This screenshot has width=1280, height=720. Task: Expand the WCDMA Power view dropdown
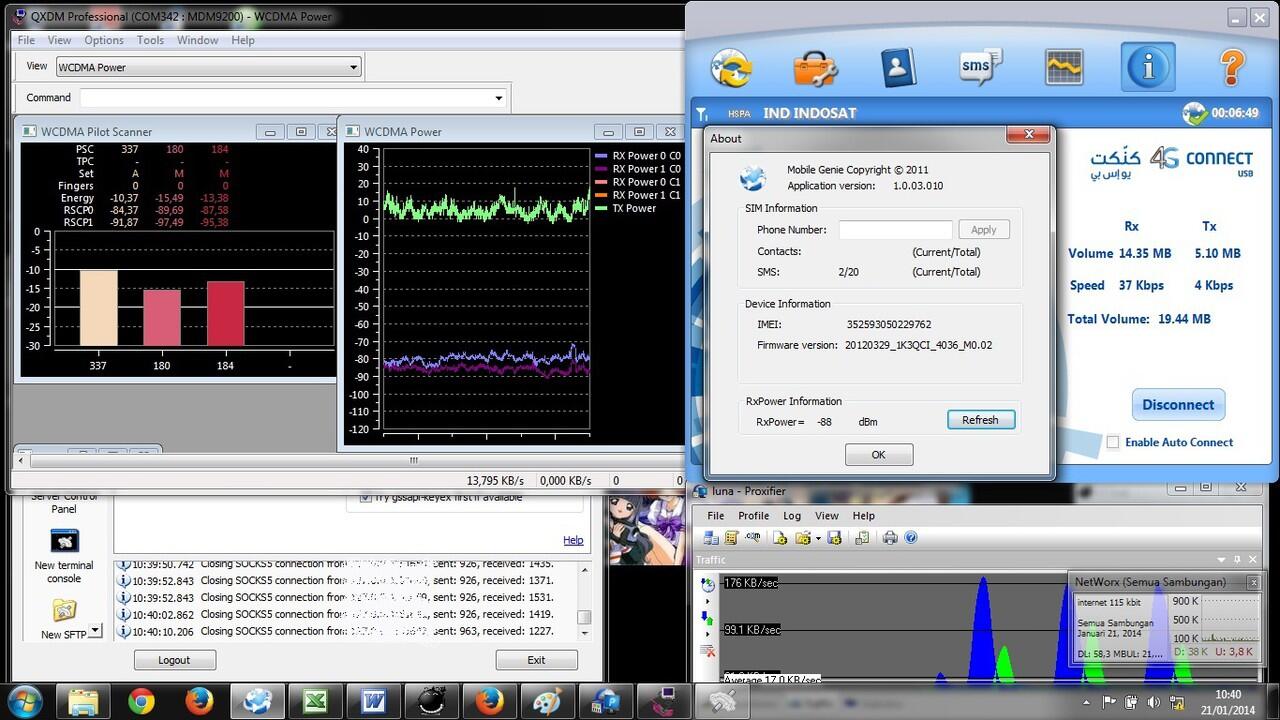tap(353, 67)
